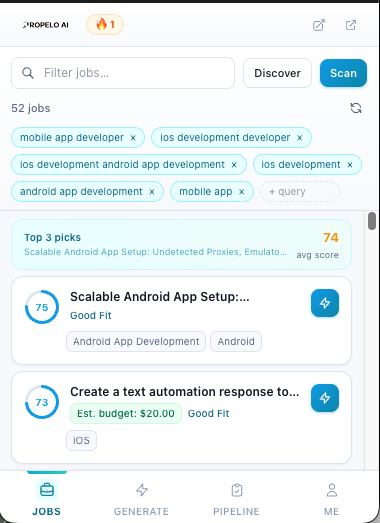Click the '52 jobs' count text

point(31,108)
